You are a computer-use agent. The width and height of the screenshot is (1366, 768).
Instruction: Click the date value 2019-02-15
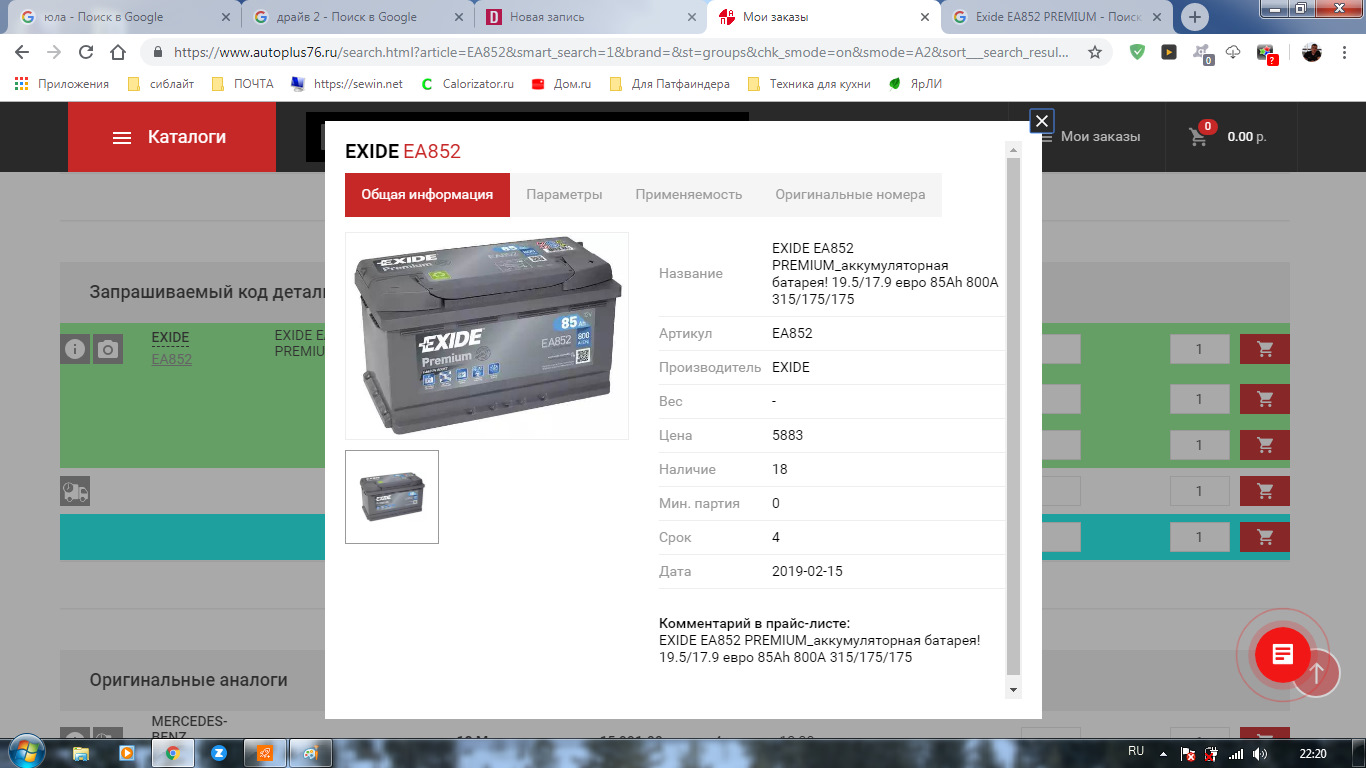click(x=808, y=571)
